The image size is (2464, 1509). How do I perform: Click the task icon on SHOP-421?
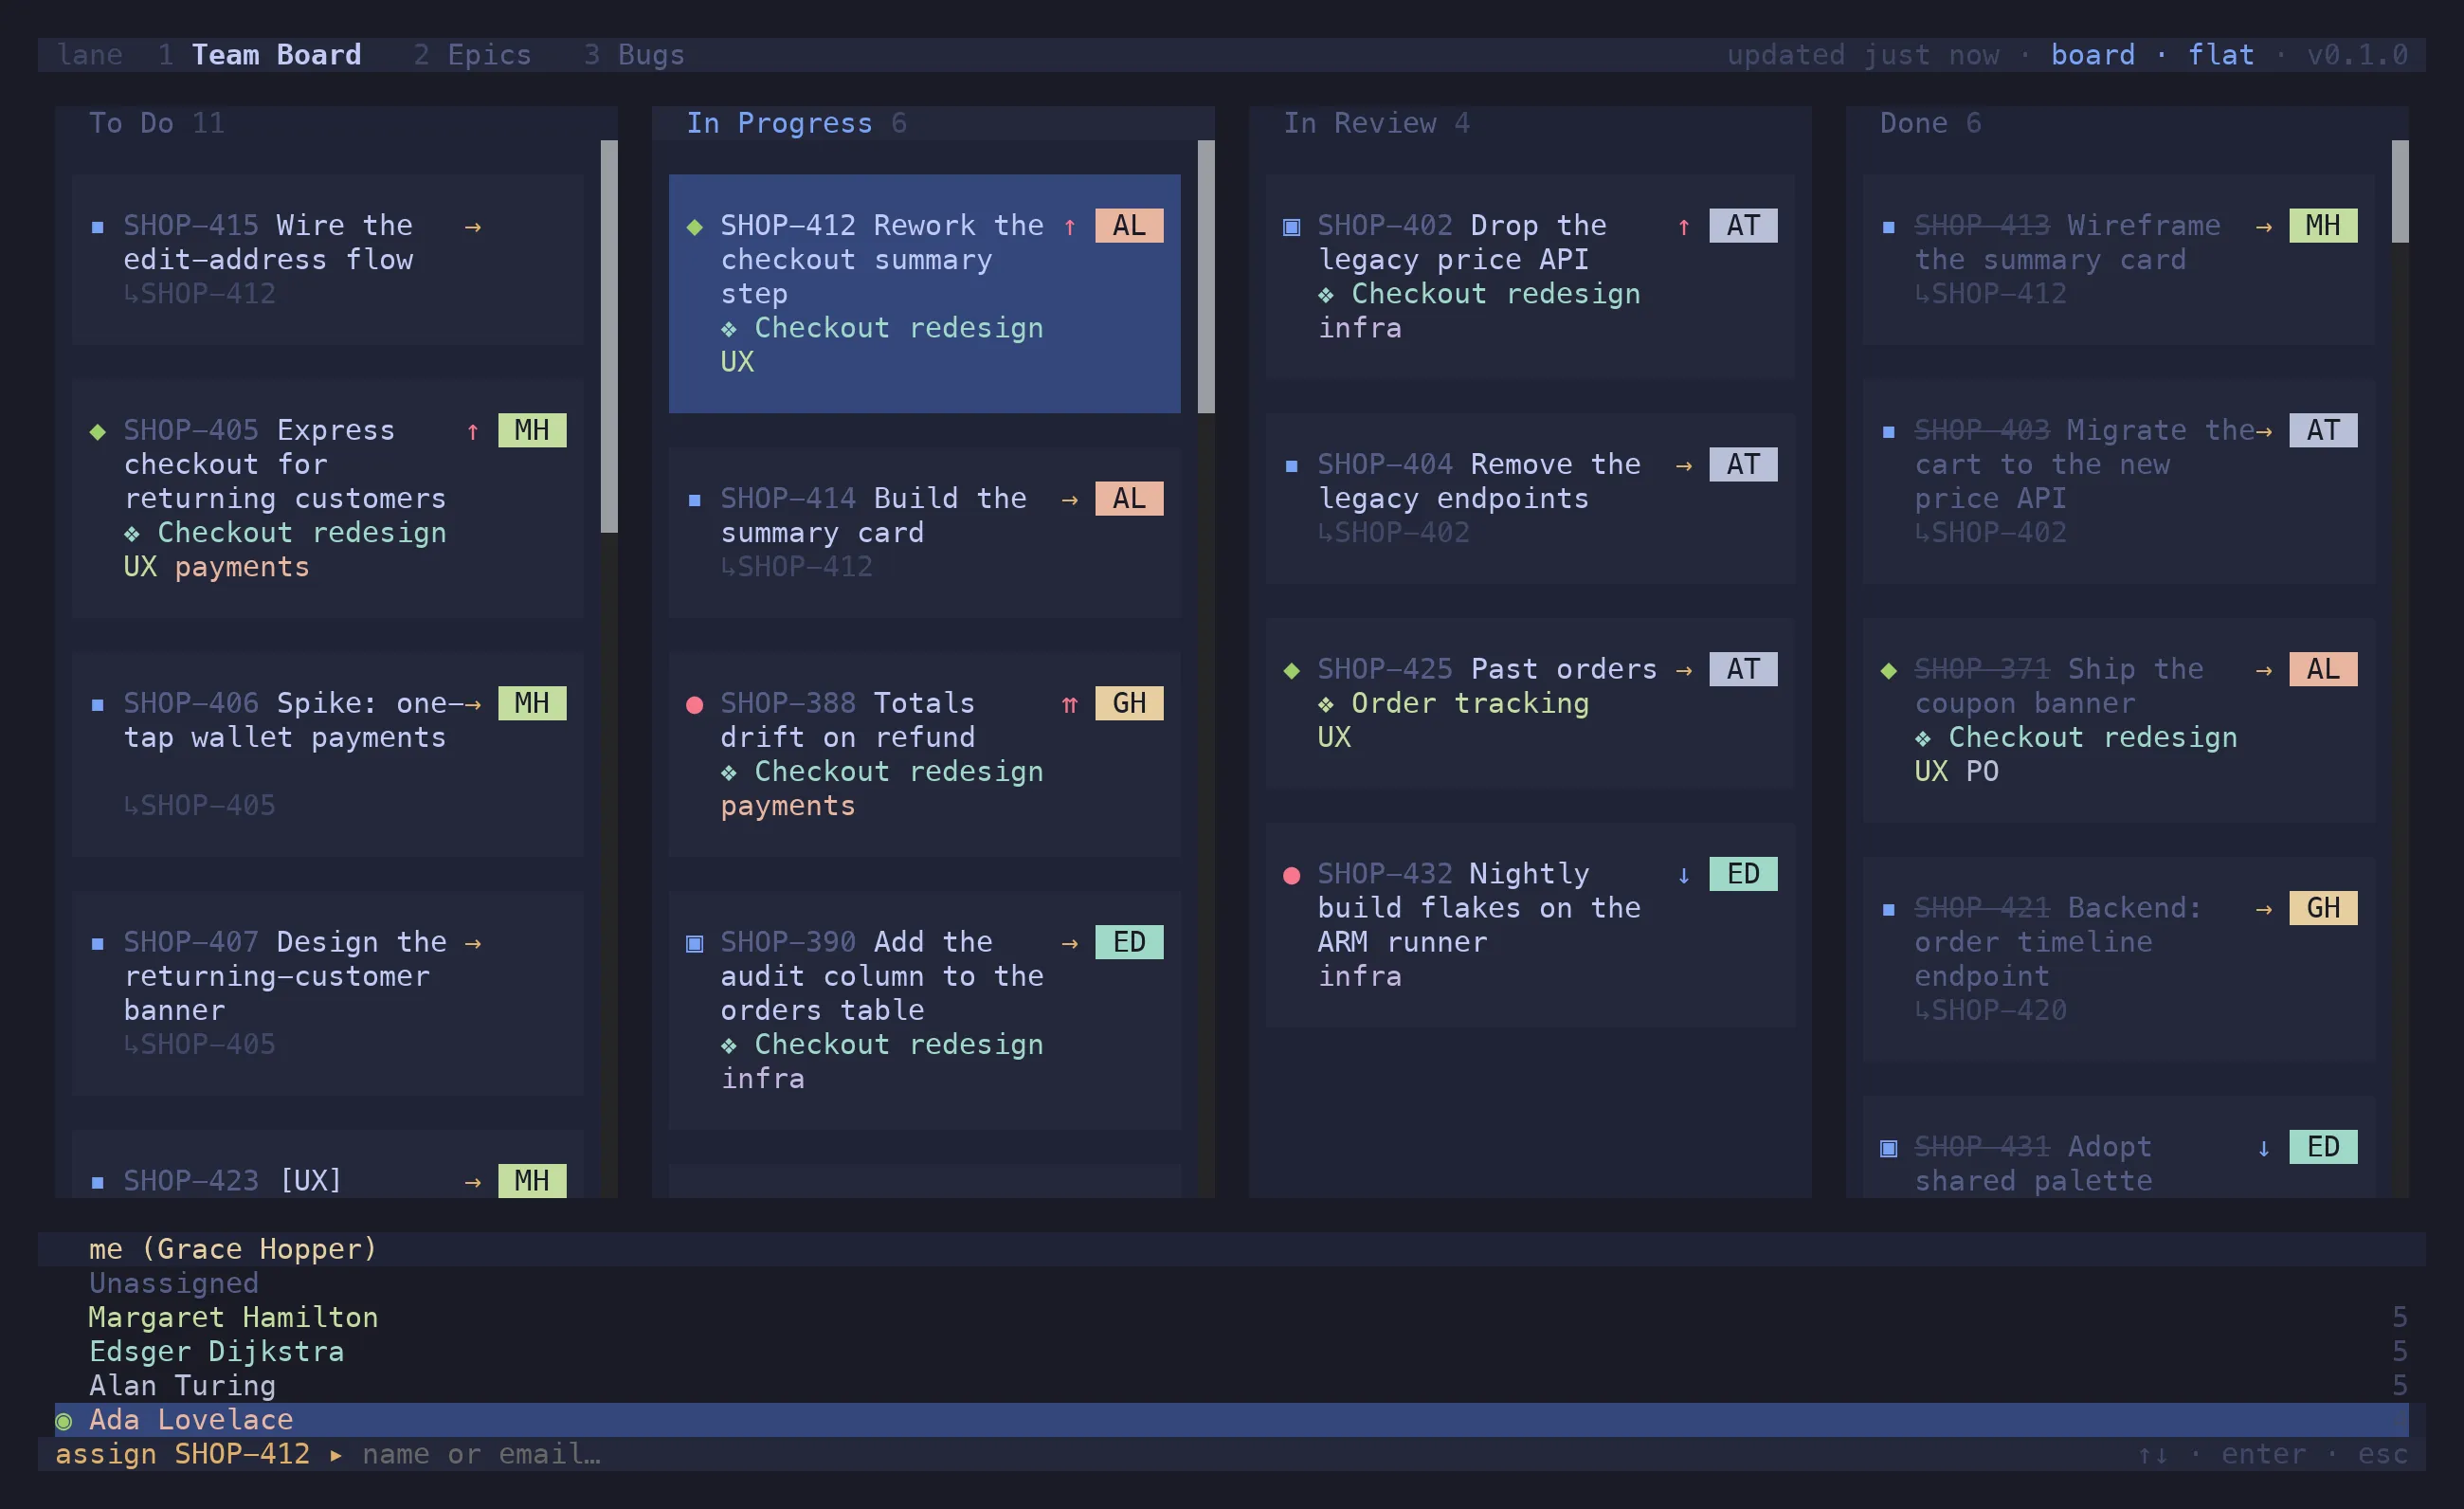tap(1888, 910)
